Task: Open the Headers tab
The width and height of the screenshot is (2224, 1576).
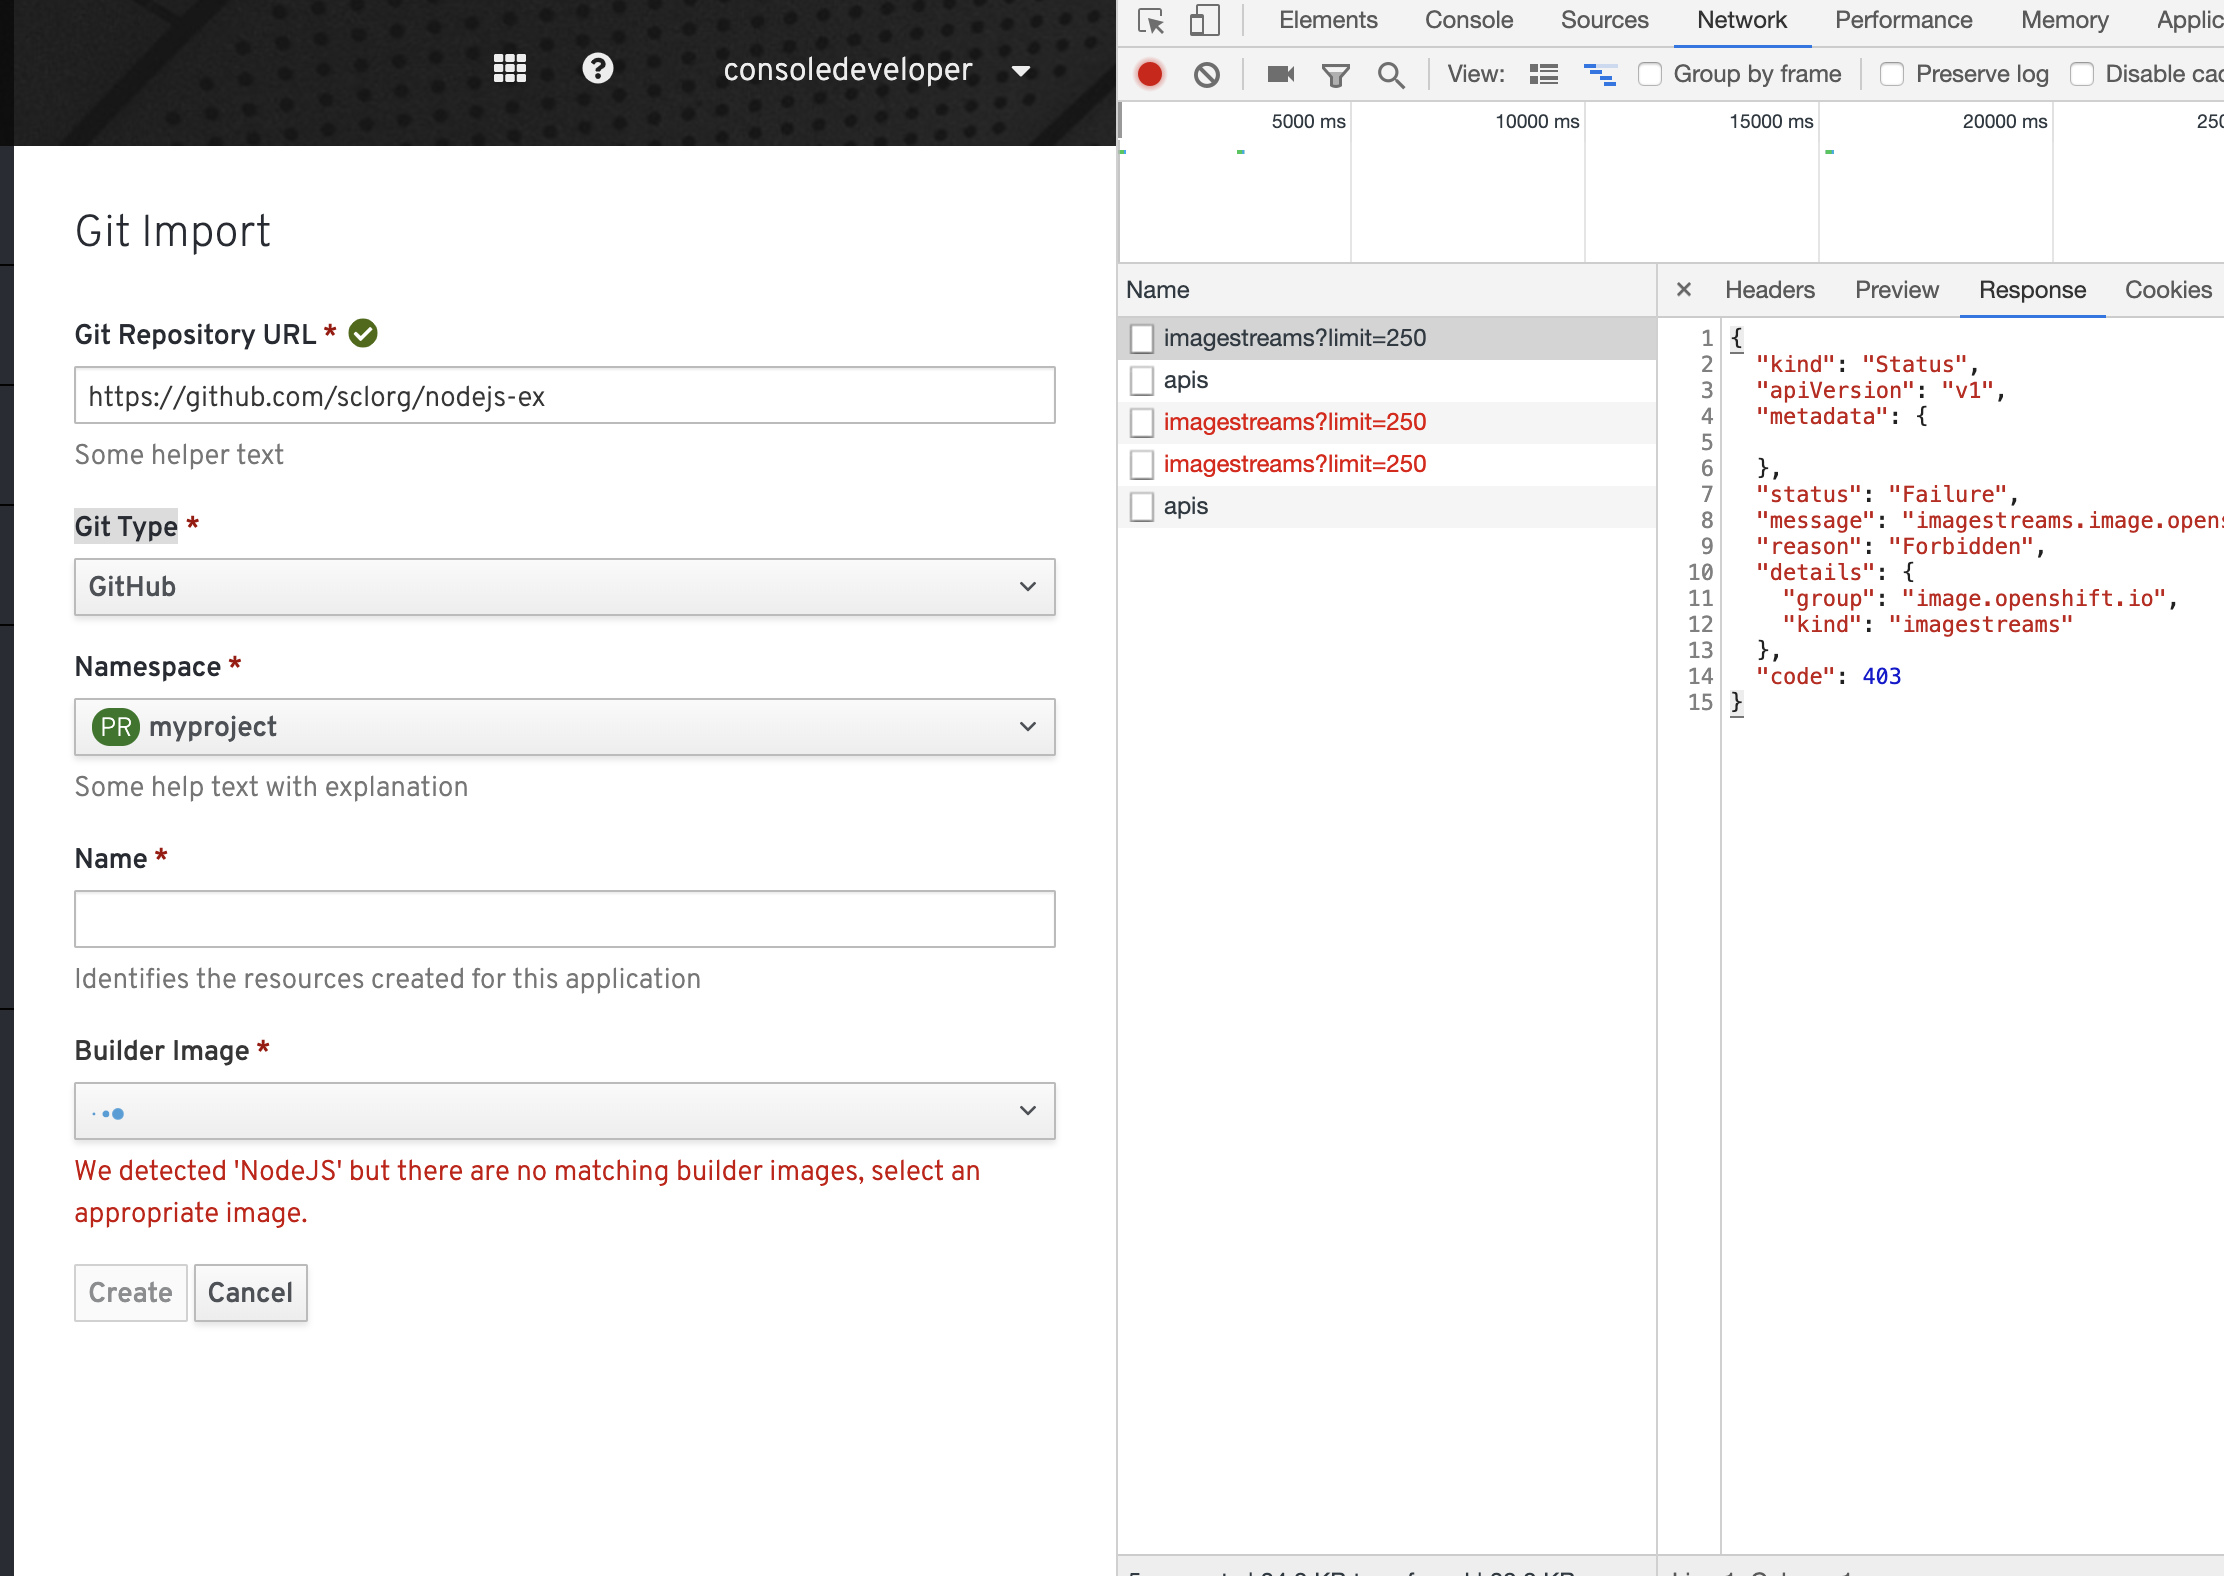Action: point(1769,290)
